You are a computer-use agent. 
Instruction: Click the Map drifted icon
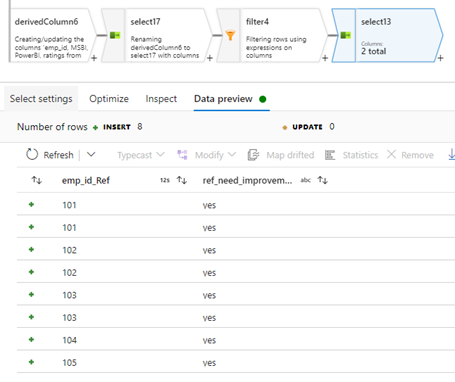pyautogui.click(x=253, y=155)
